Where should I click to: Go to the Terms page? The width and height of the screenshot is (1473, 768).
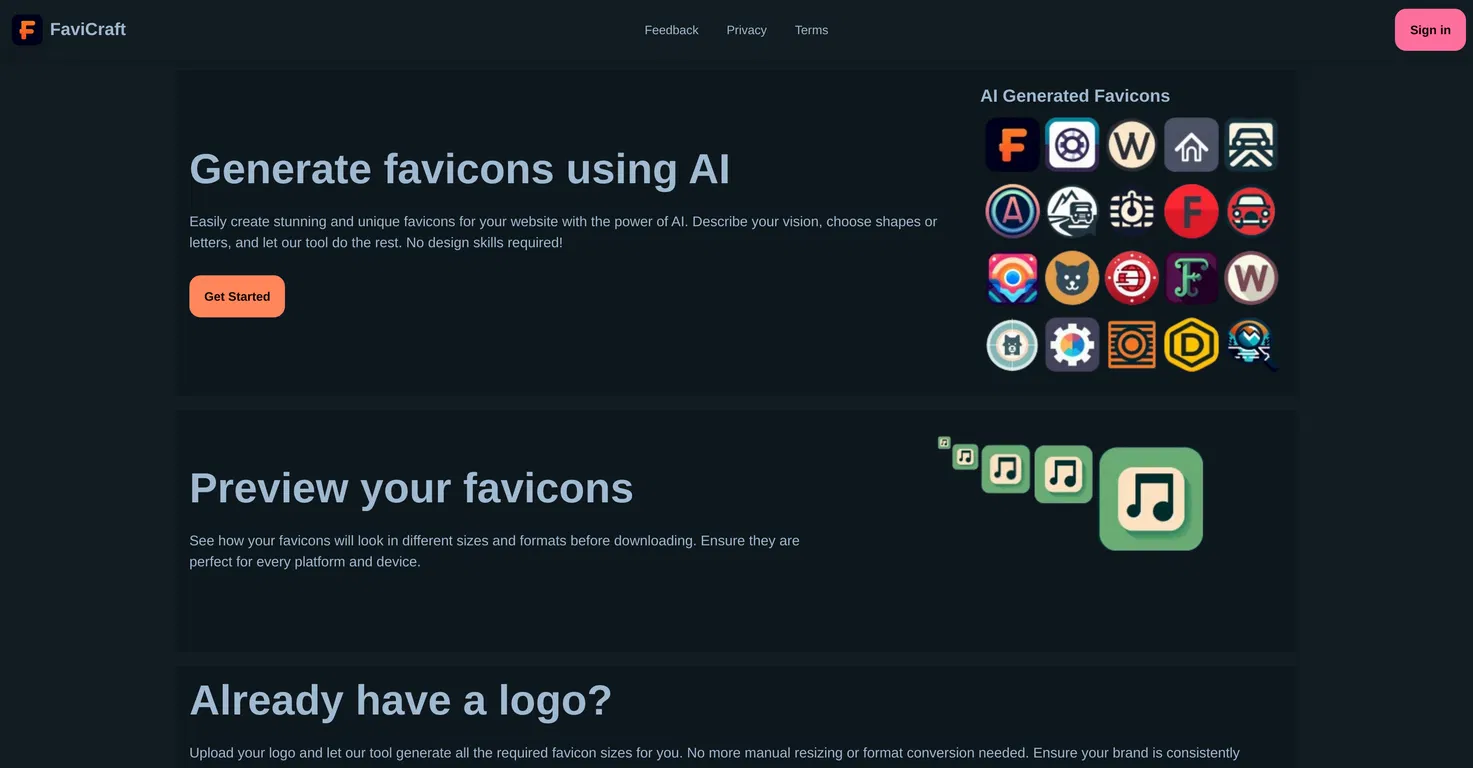point(811,30)
